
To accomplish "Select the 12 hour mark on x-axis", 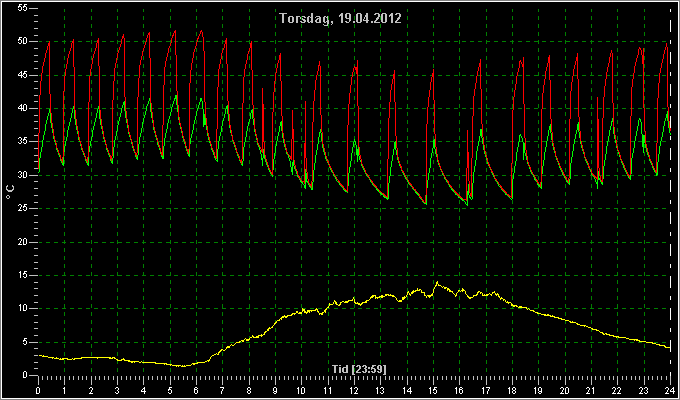I will pos(355,390).
